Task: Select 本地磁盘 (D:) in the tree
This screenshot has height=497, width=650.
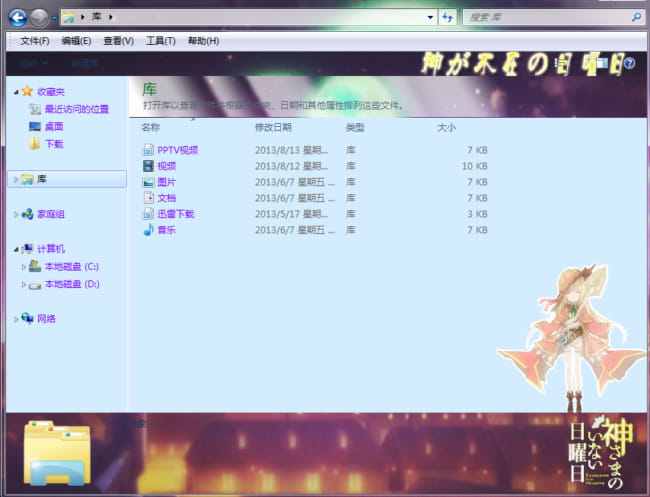Action: pos(72,284)
